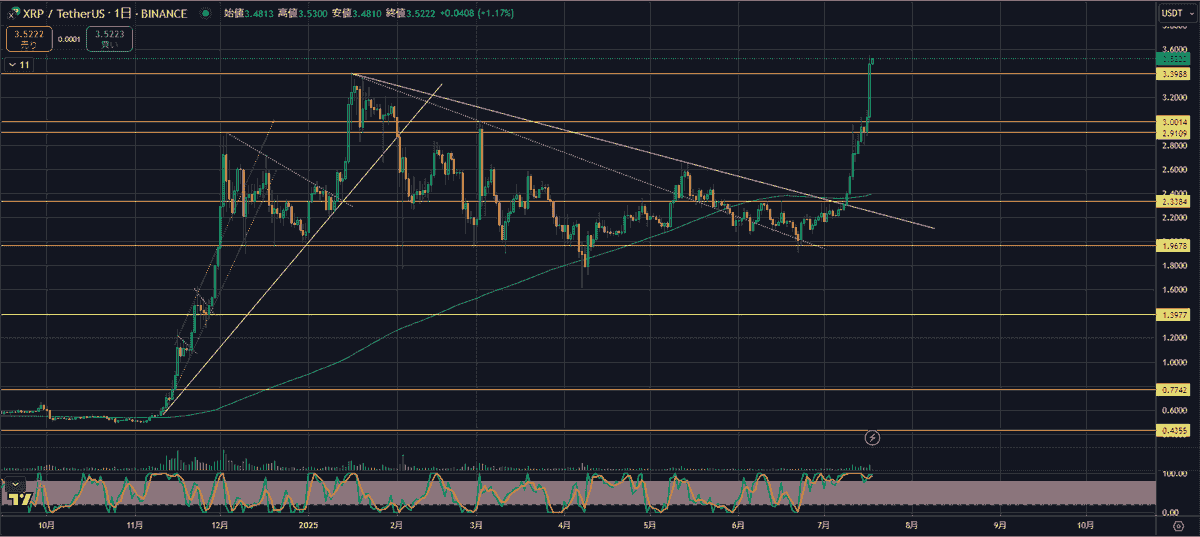Expand the collapsed 11 indicators legend

[x=20, y=64]
